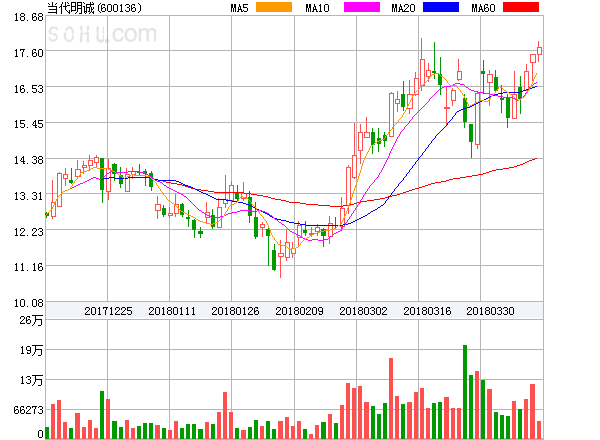Select the 20180330 date label
The width and height of the screenshot is (600, 440).
click(x=490, y=311)
